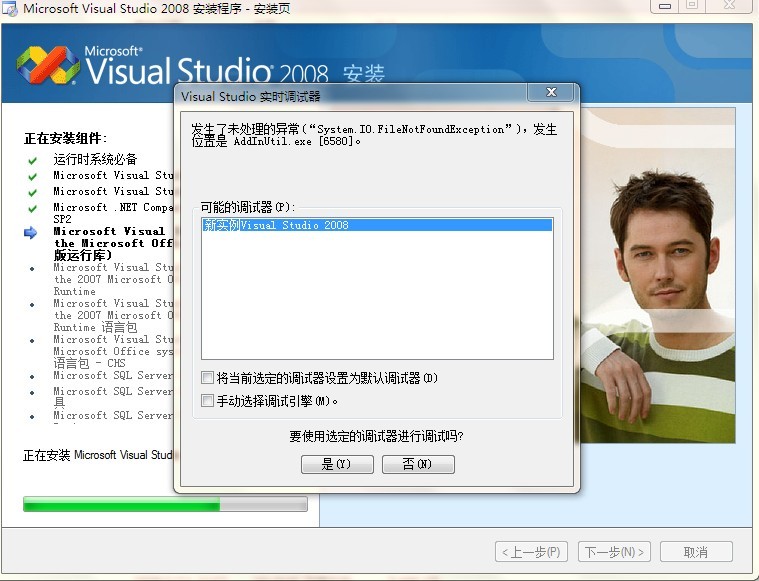The height and width of the screenshot is (581, 759).
Task: Click the 否(N) button
Action: 418,464
